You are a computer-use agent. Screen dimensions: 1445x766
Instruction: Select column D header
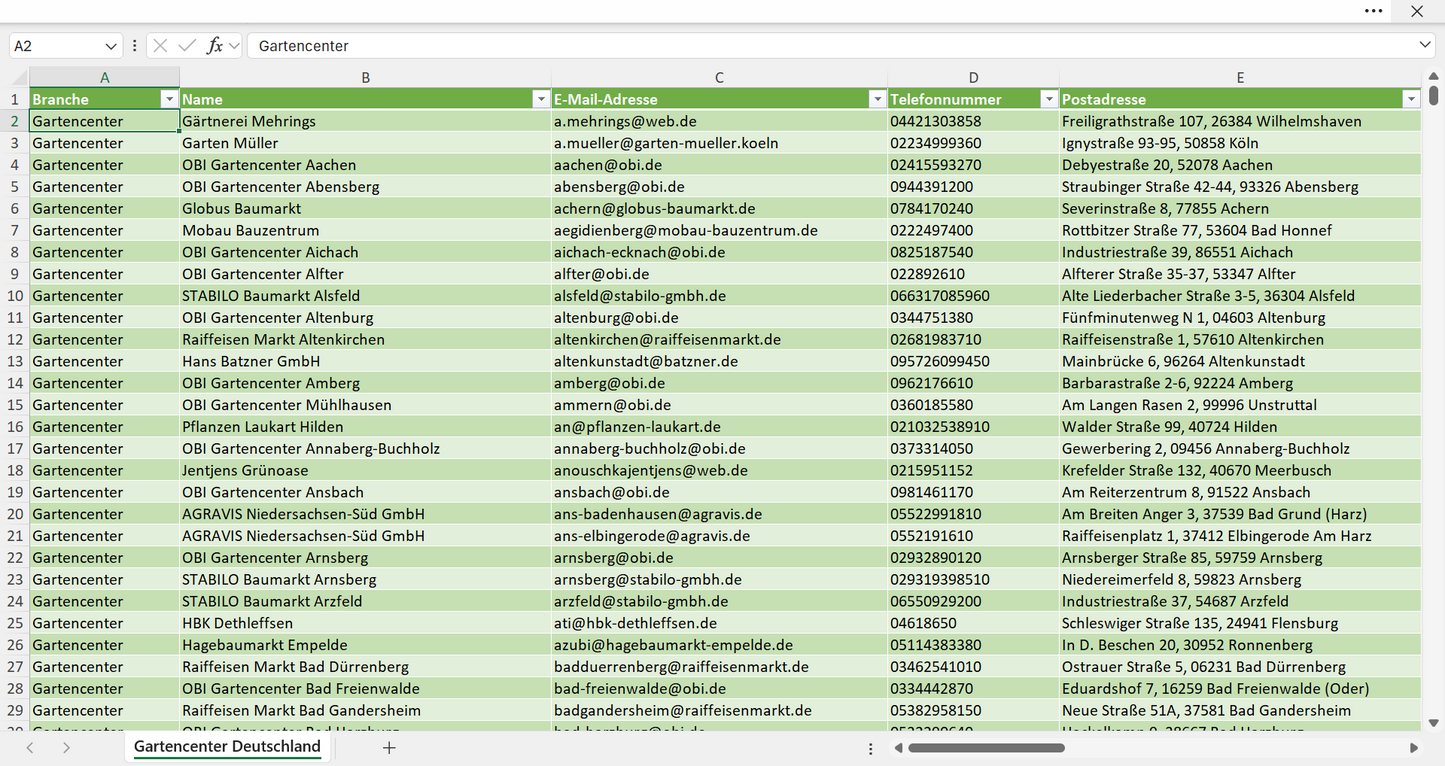[x=974, y=77]
